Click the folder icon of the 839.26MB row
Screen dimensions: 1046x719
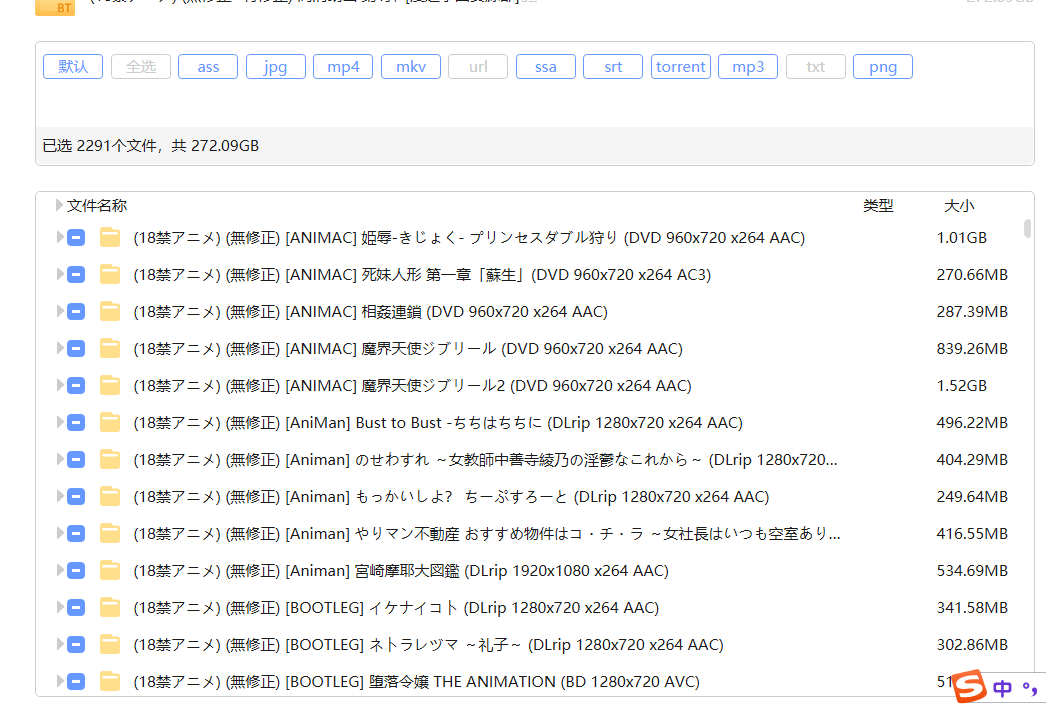click(x=110, y=349)
